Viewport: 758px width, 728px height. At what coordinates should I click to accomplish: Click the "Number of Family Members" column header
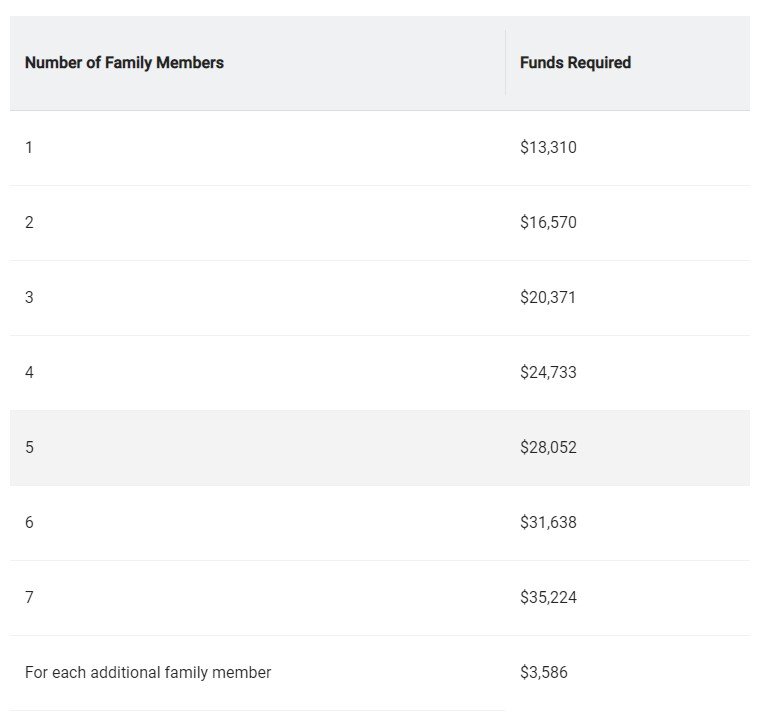(124, 63)
